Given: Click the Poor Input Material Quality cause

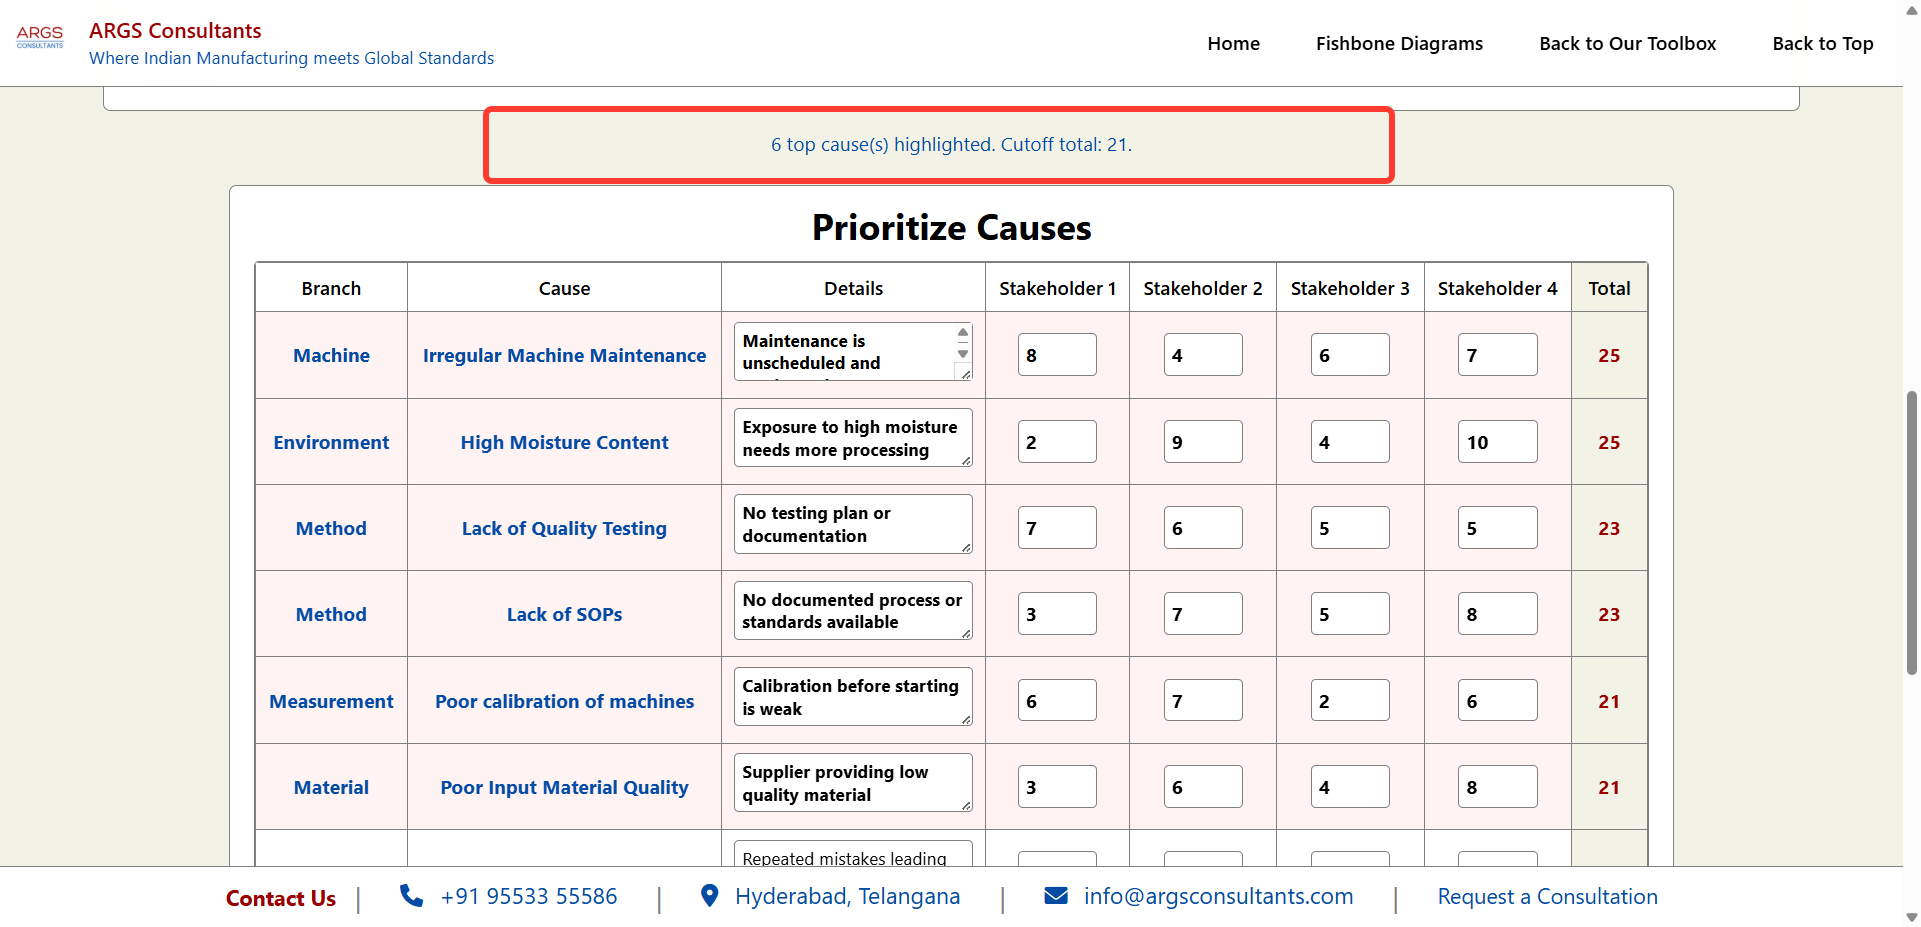Looking at the screenshot, I should (564, 787).
